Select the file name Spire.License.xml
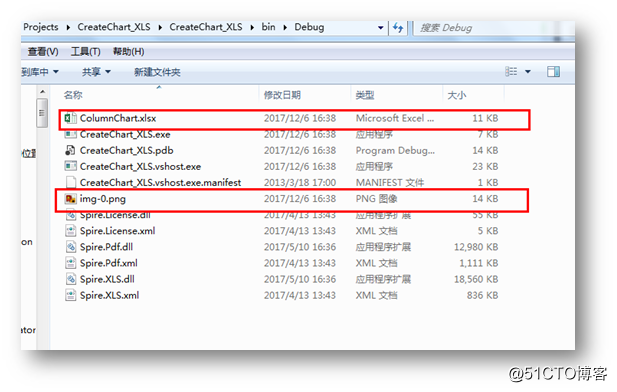The height and width of the screenshot is (392, 617). [x=118, y=231]
